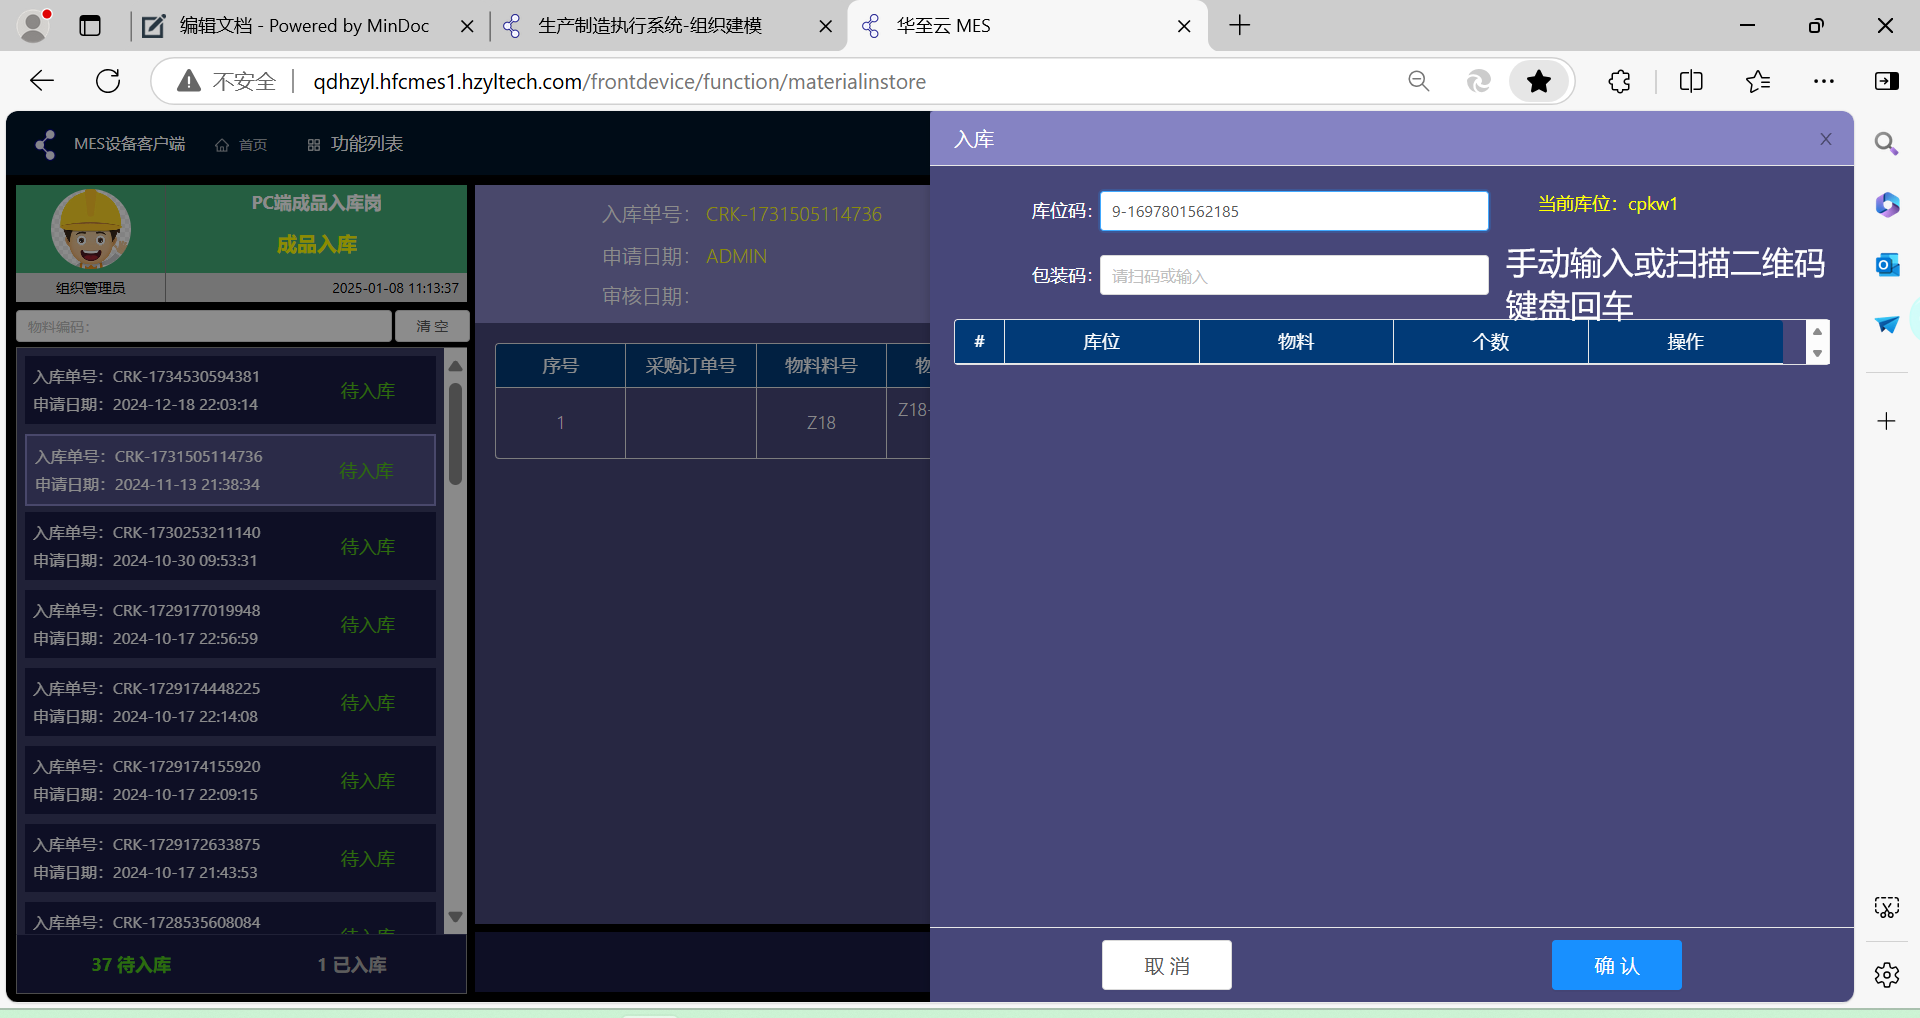Viewport: 1920px width, 1018px height.
Task: Open the blue paper-plane sidebar app
Action: (x=1887, y=325)
